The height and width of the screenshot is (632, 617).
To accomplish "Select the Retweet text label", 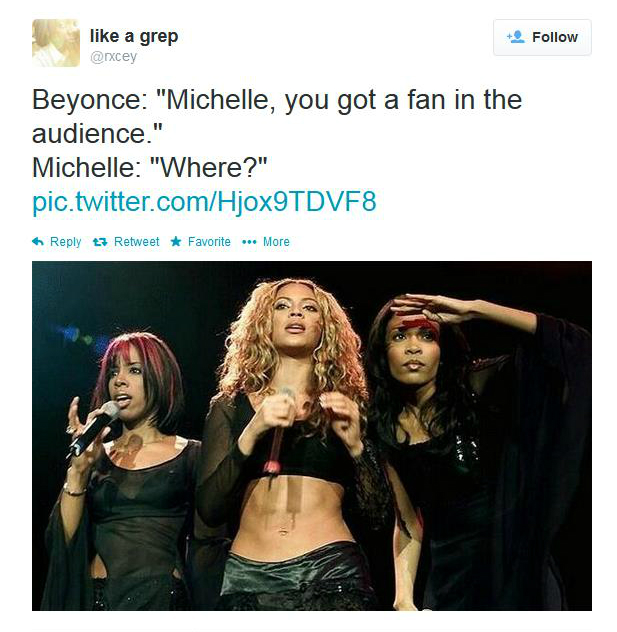I will [x=137, y=242].
